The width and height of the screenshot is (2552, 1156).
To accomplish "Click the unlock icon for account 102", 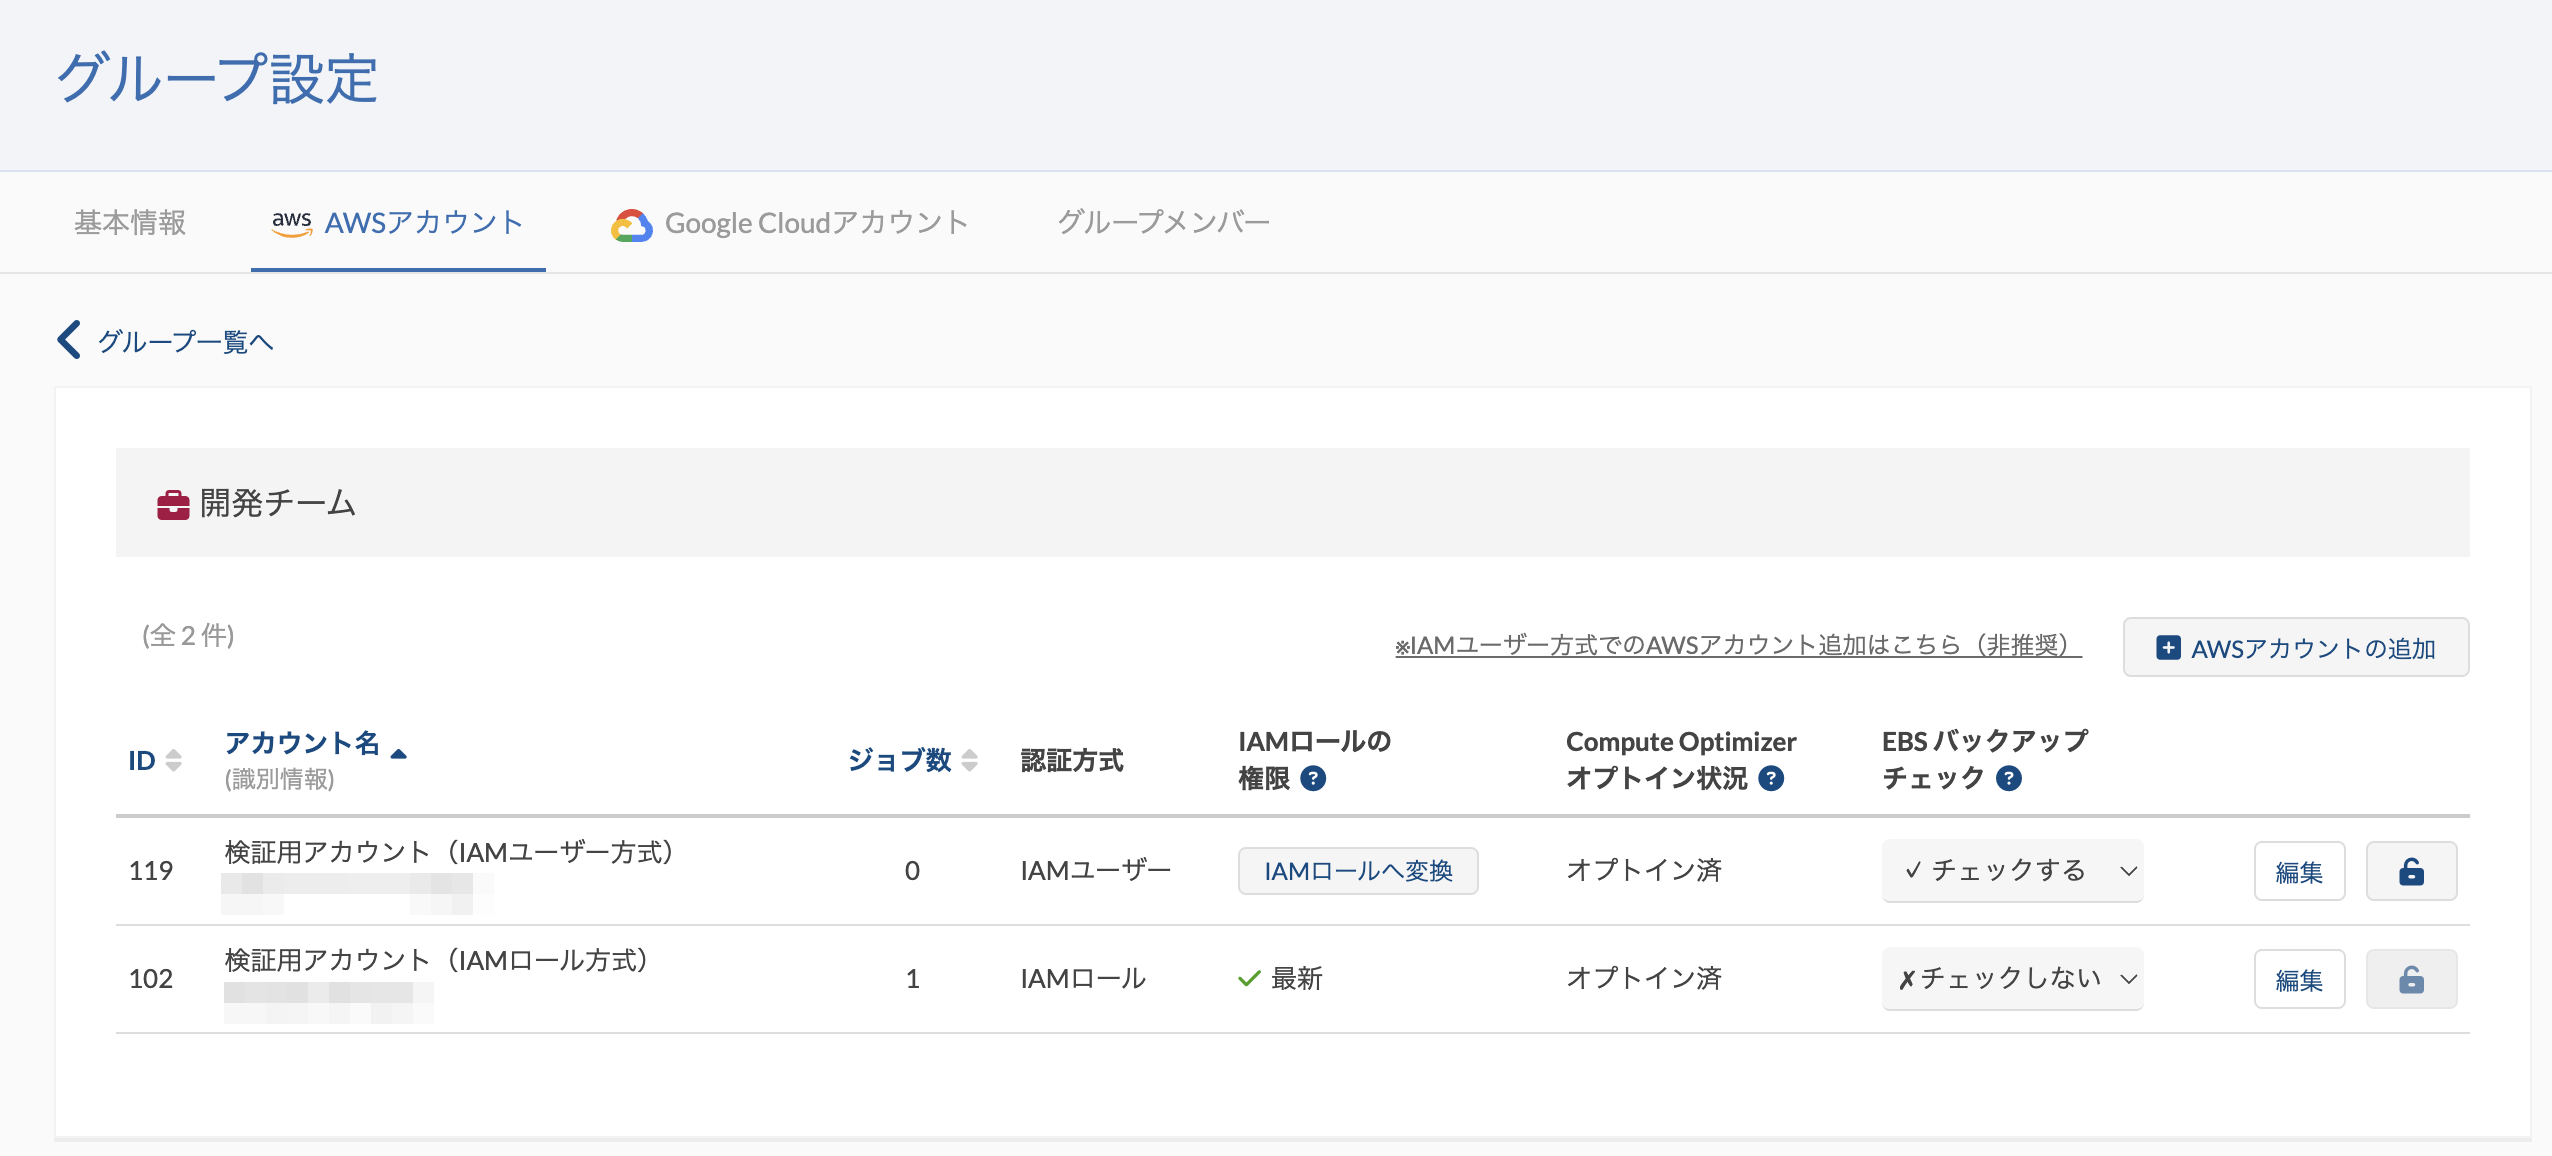I will [x=2411, y=979].
